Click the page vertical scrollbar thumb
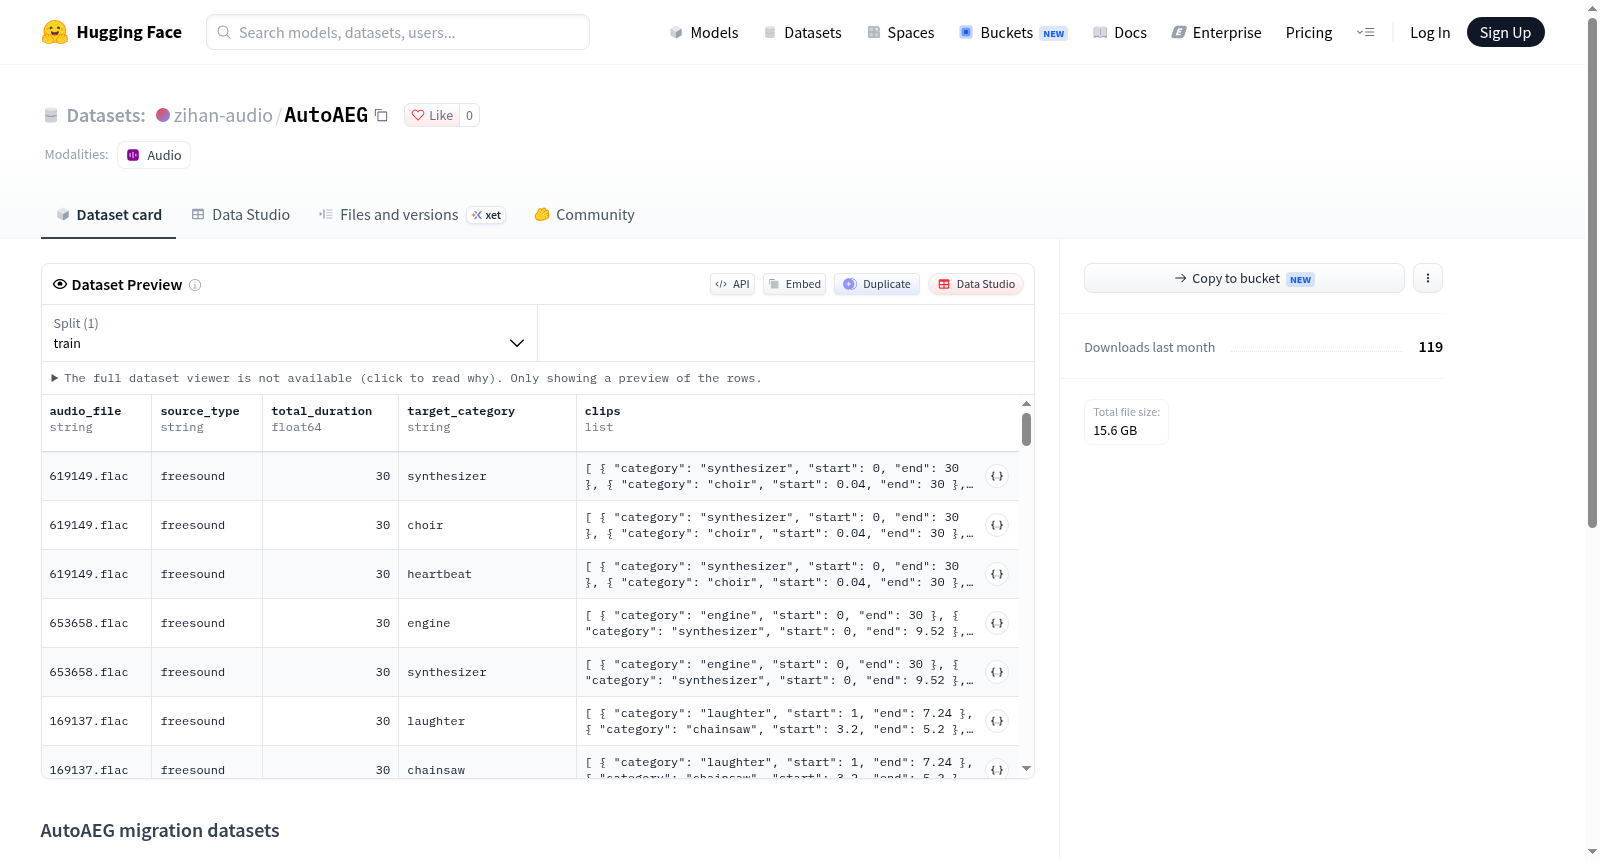Viewport: 1600px width, 861px height. click(1592, 272)
